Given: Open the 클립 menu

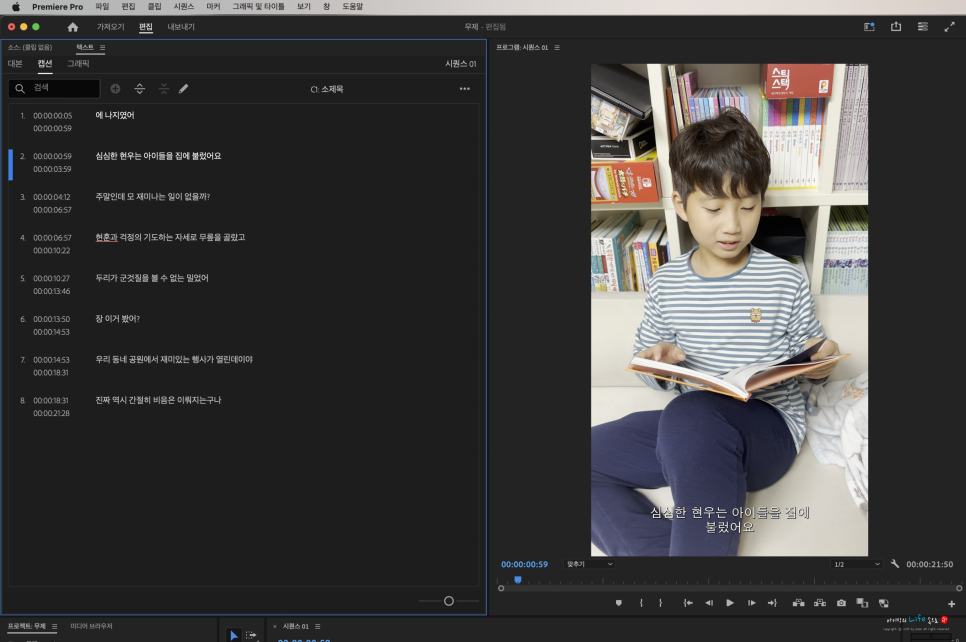Looking at the screenshot, I should (154, 7).
